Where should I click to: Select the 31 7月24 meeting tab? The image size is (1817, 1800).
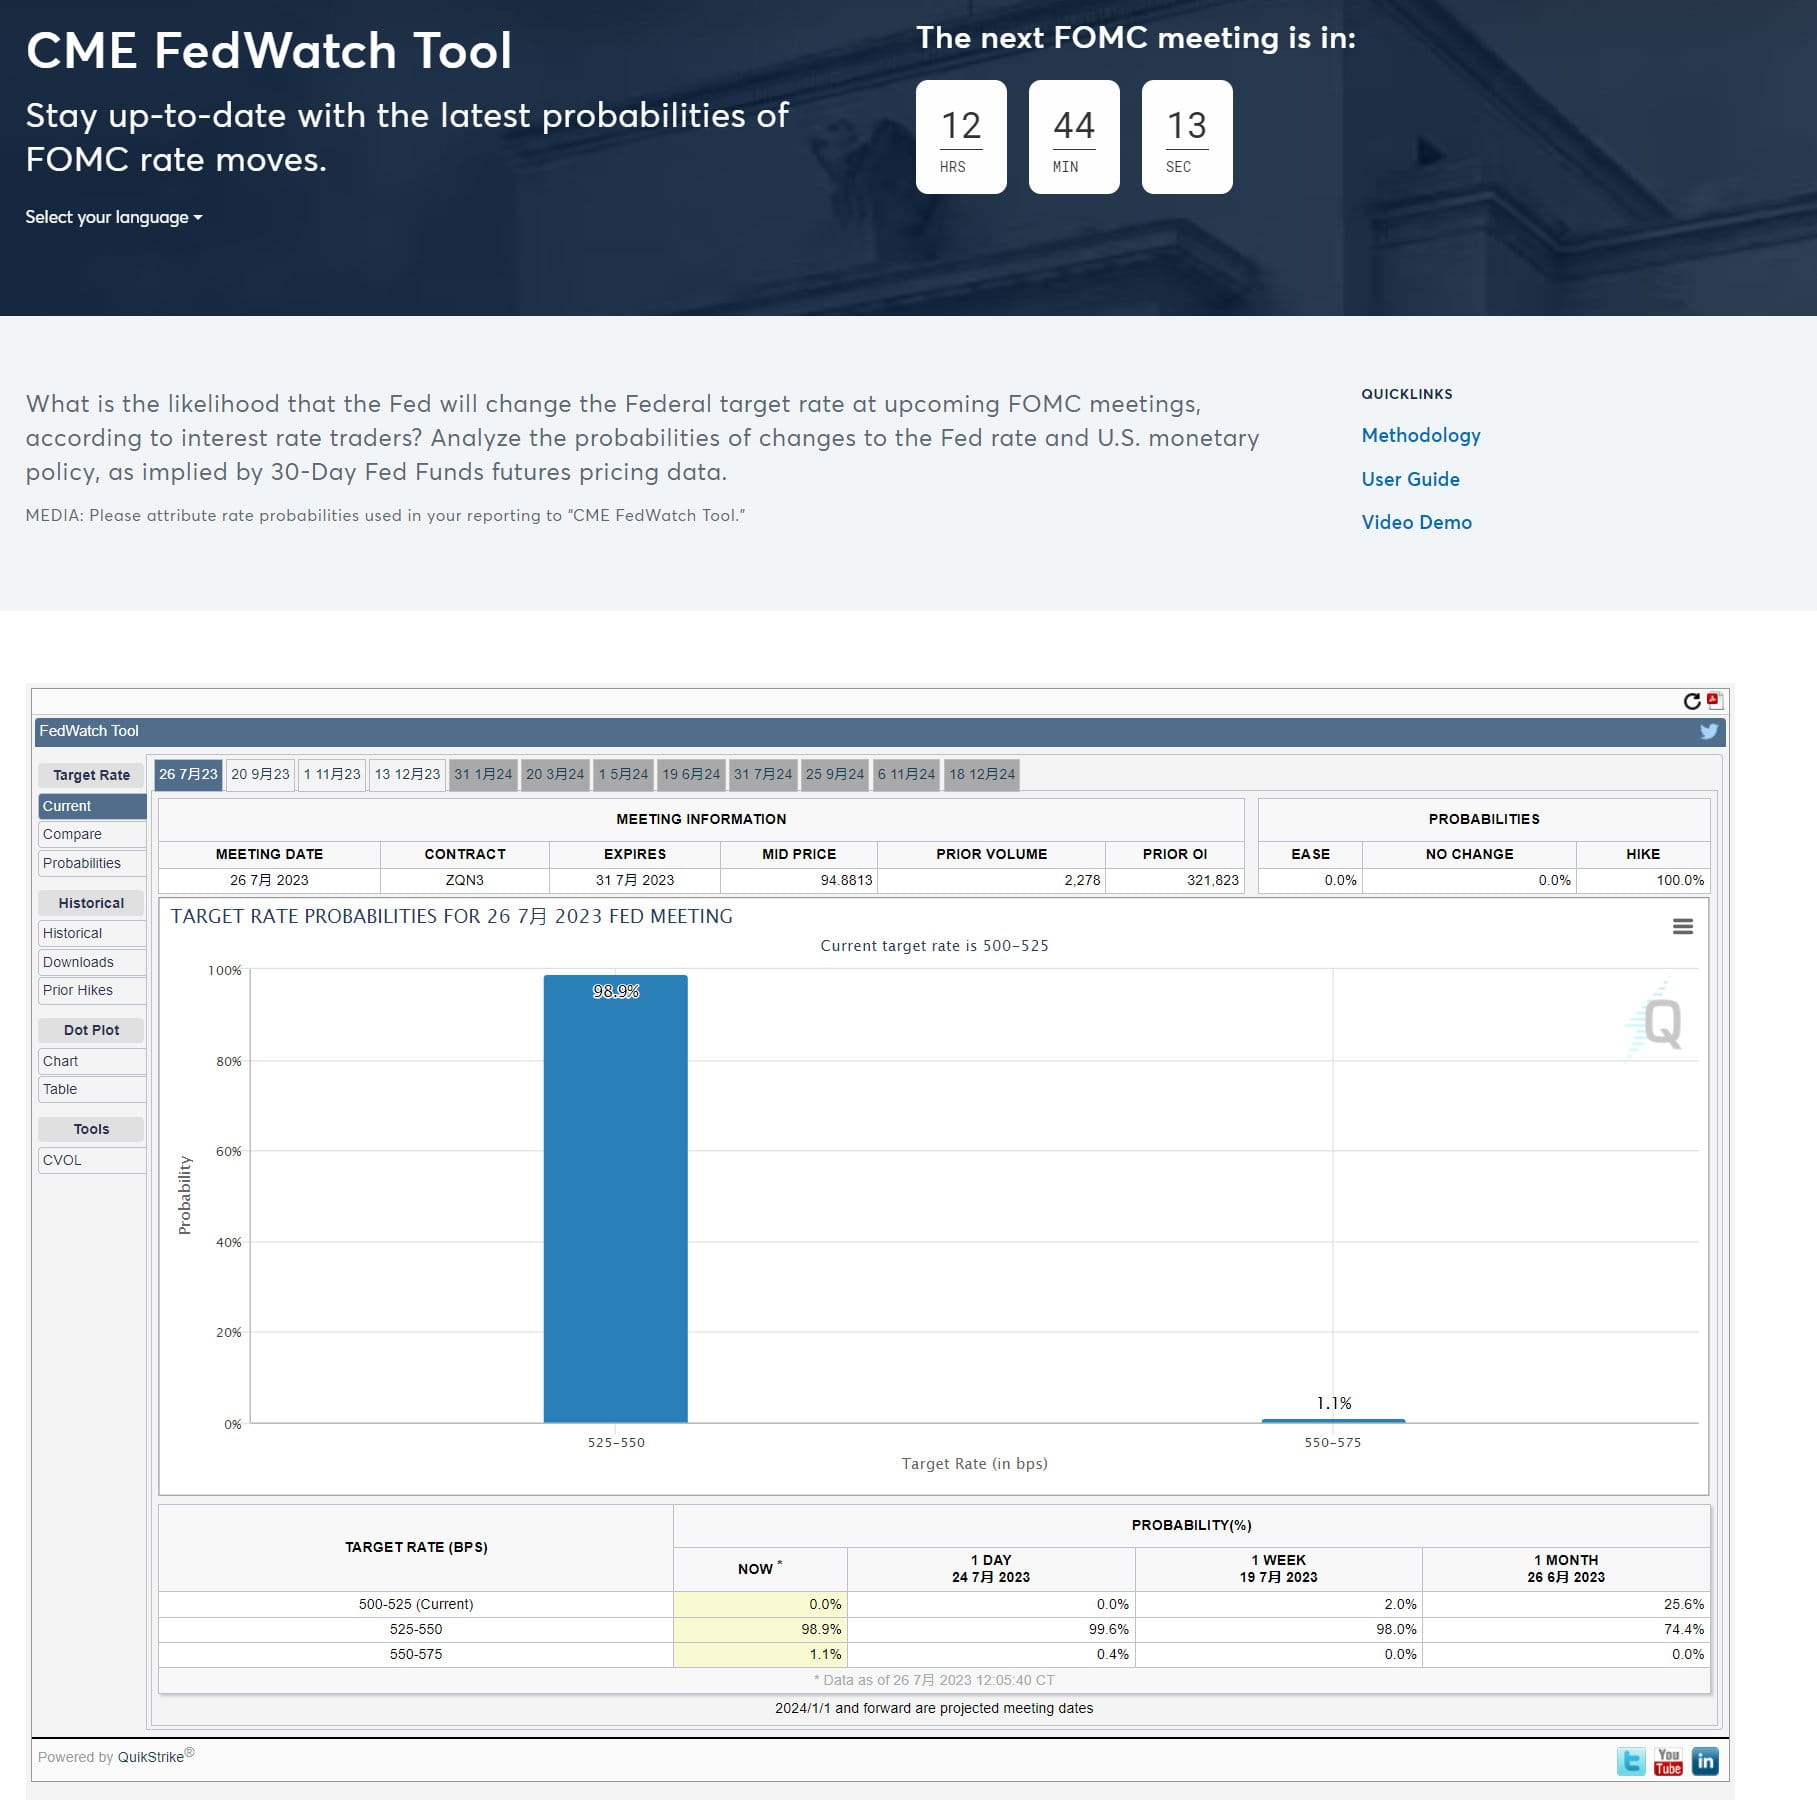[763, 774]
